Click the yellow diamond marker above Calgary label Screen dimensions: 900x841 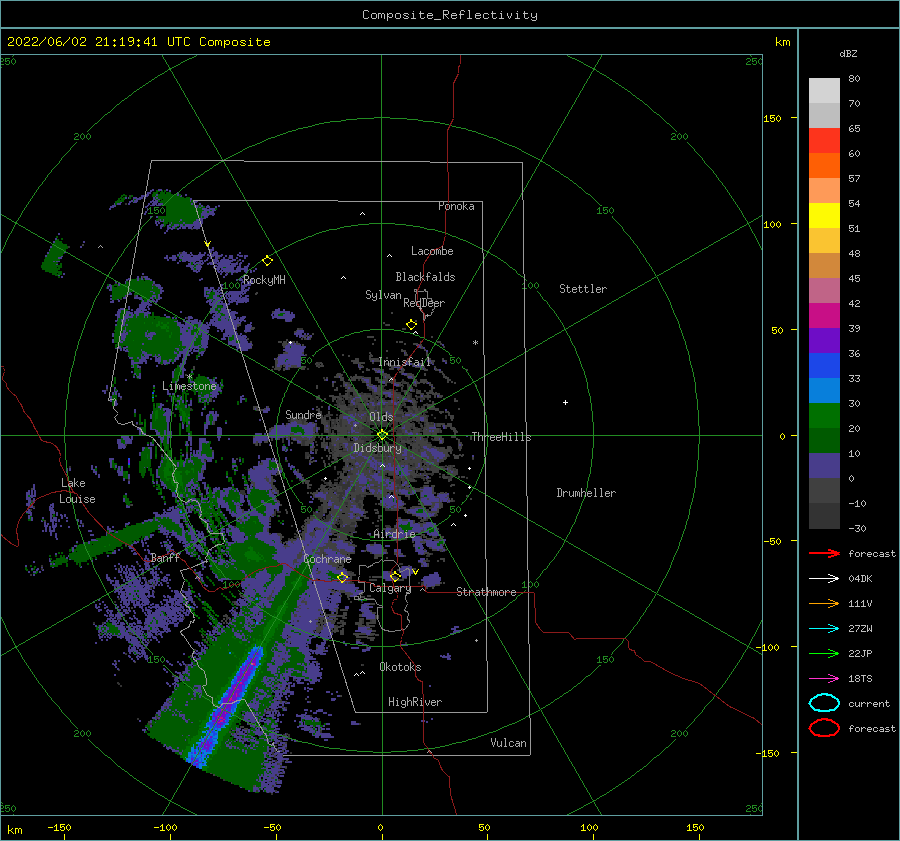pyautogui.click(x=395, y=576)
